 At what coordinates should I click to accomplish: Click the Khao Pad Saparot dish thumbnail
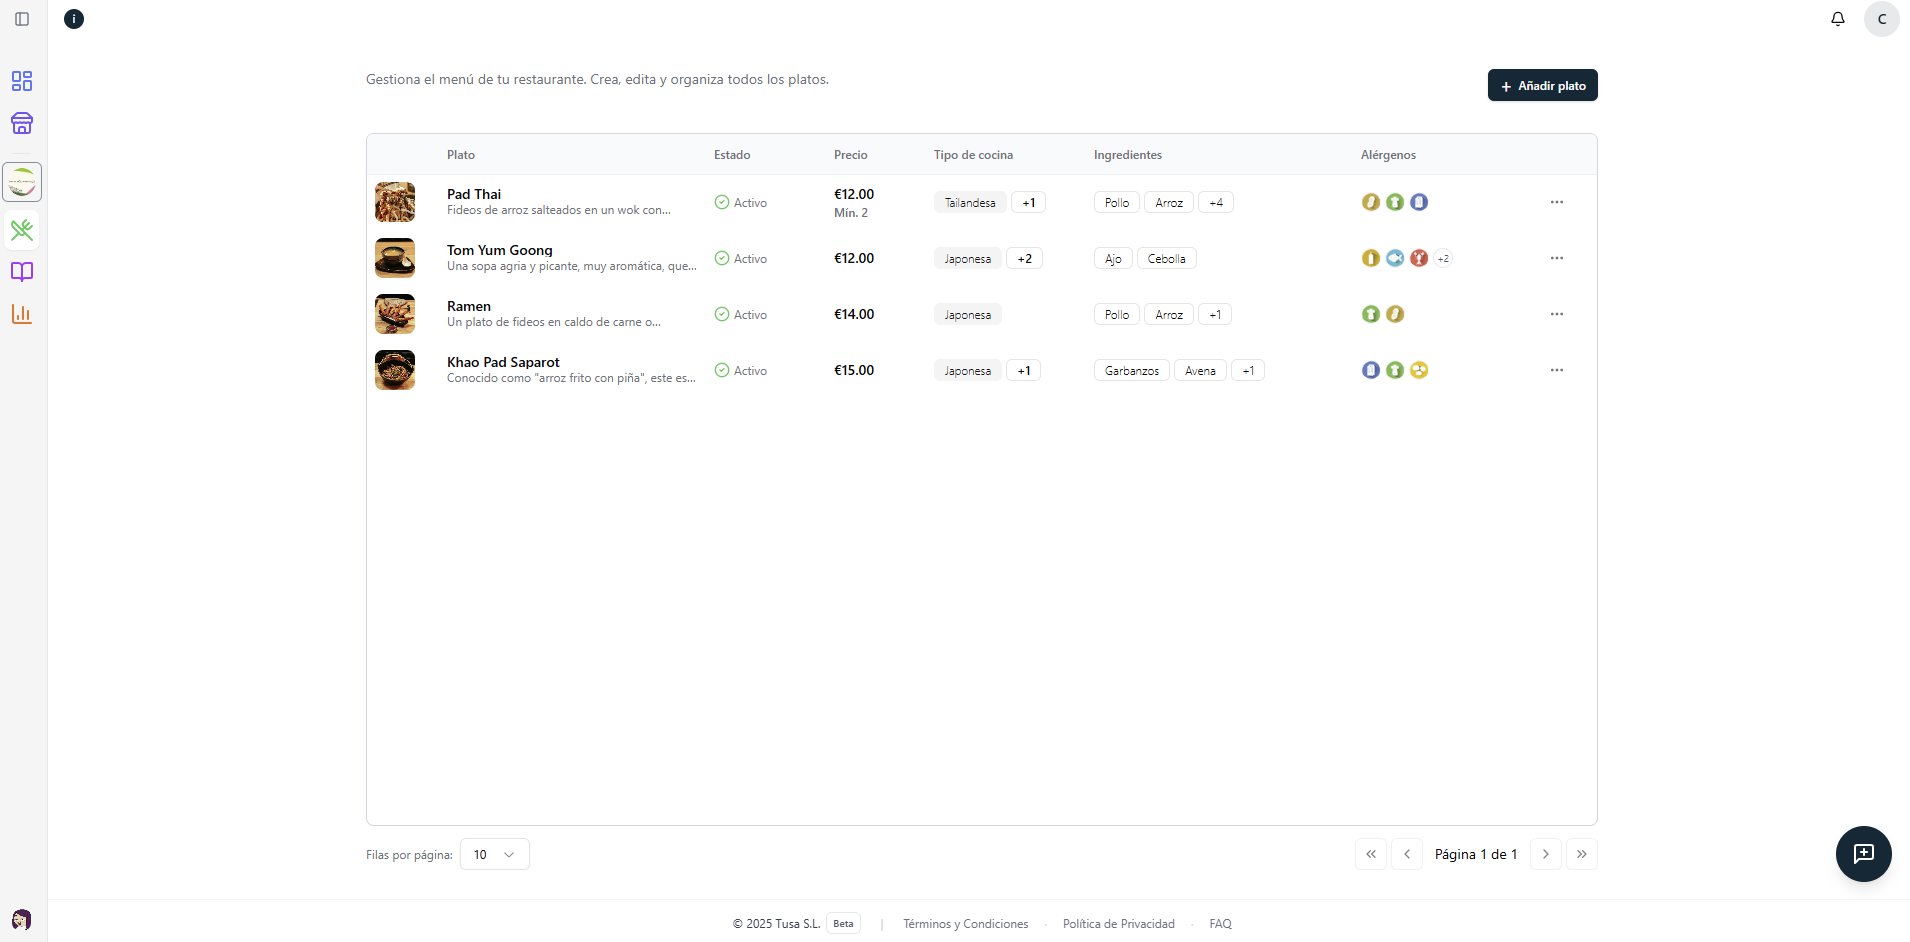tap(395, 369)
